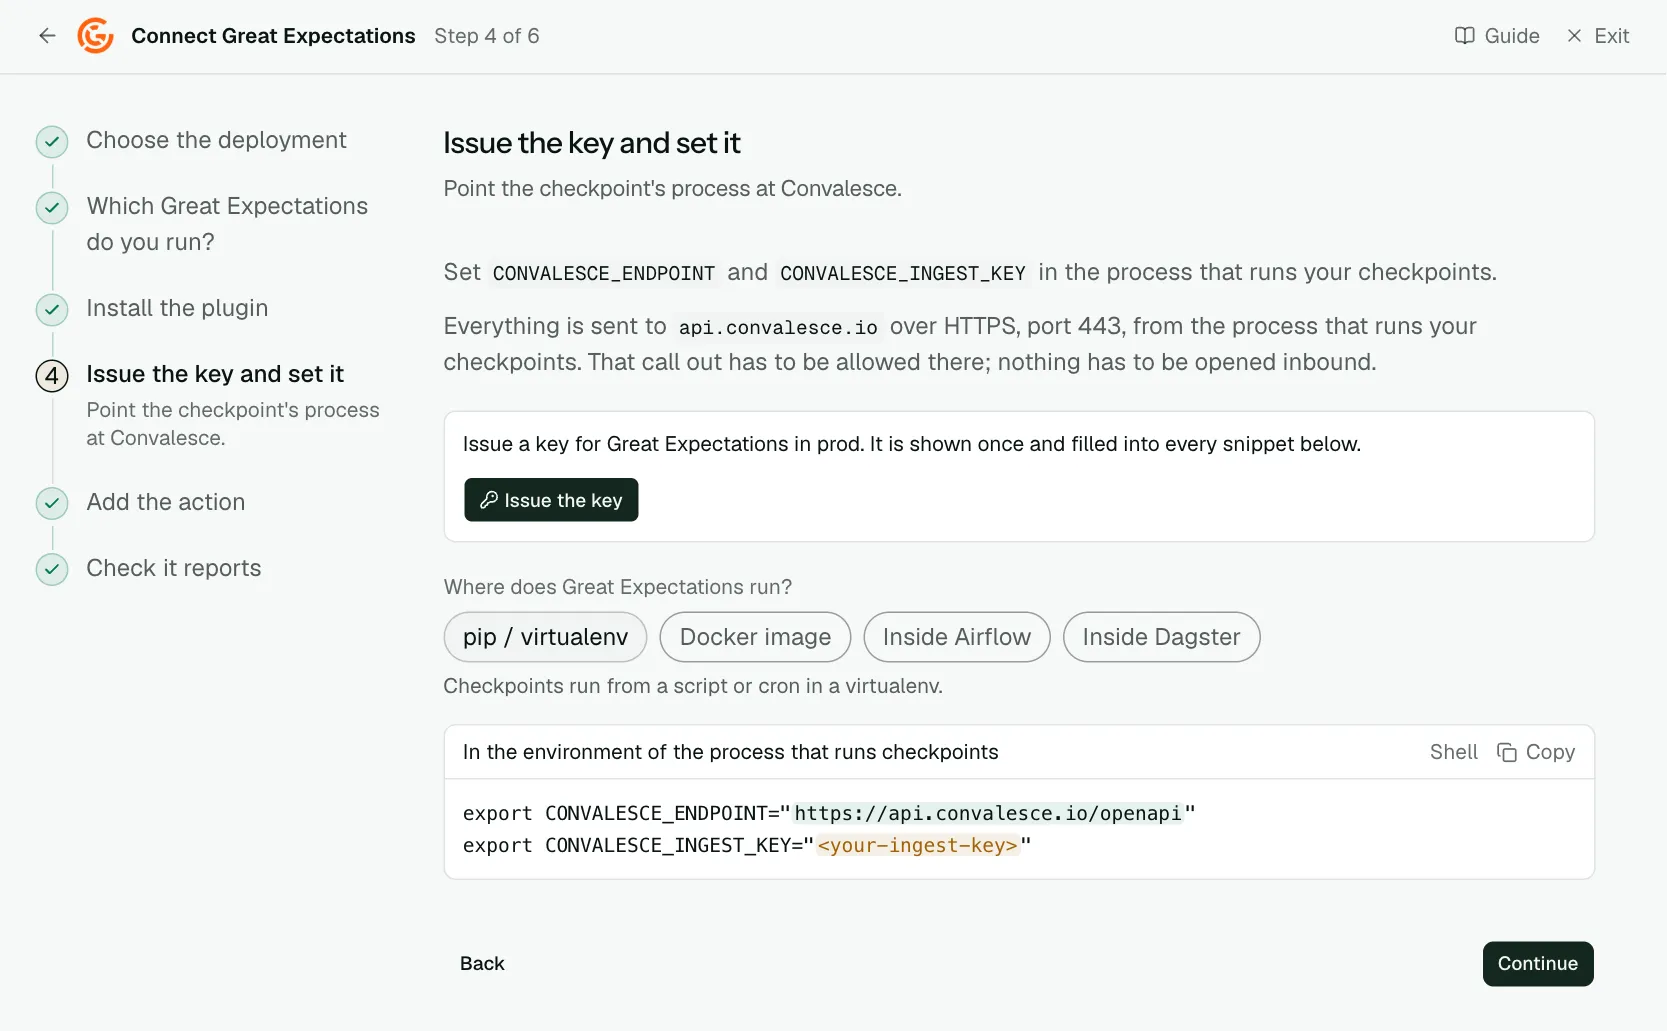The width and height of the screenshot is (1667, 1031).
Task: Click the Back button
Action: [x=482, y=964]
